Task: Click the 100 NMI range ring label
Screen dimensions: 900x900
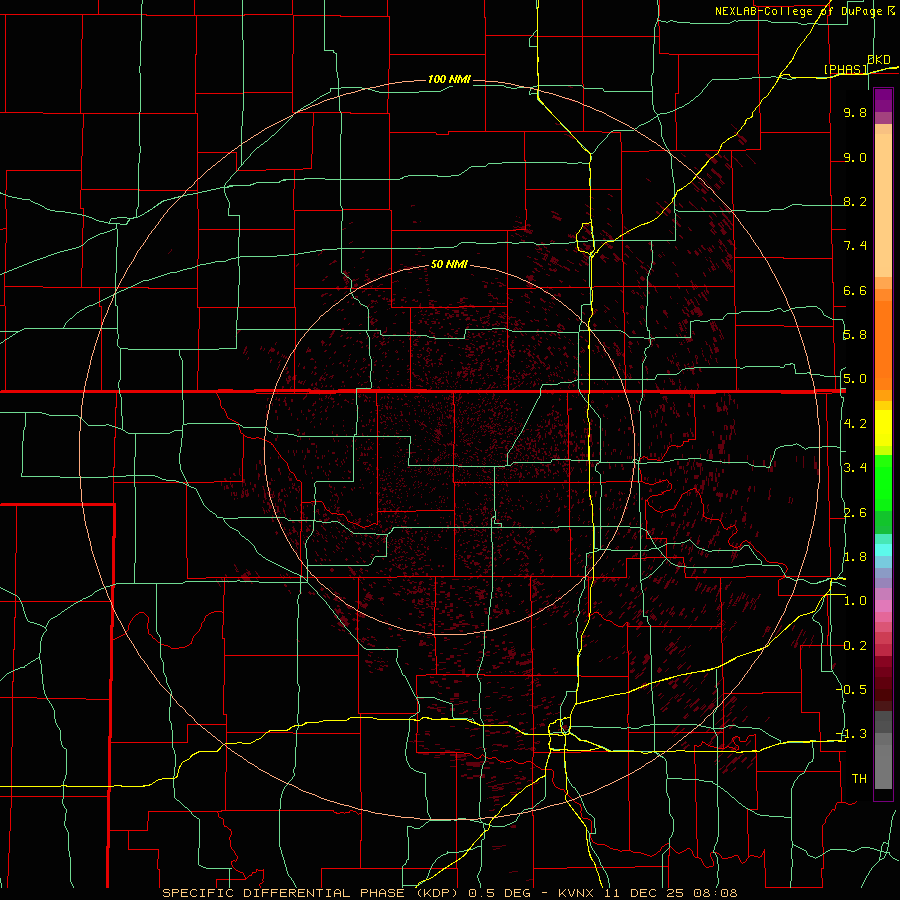Action: pos(449,79)
